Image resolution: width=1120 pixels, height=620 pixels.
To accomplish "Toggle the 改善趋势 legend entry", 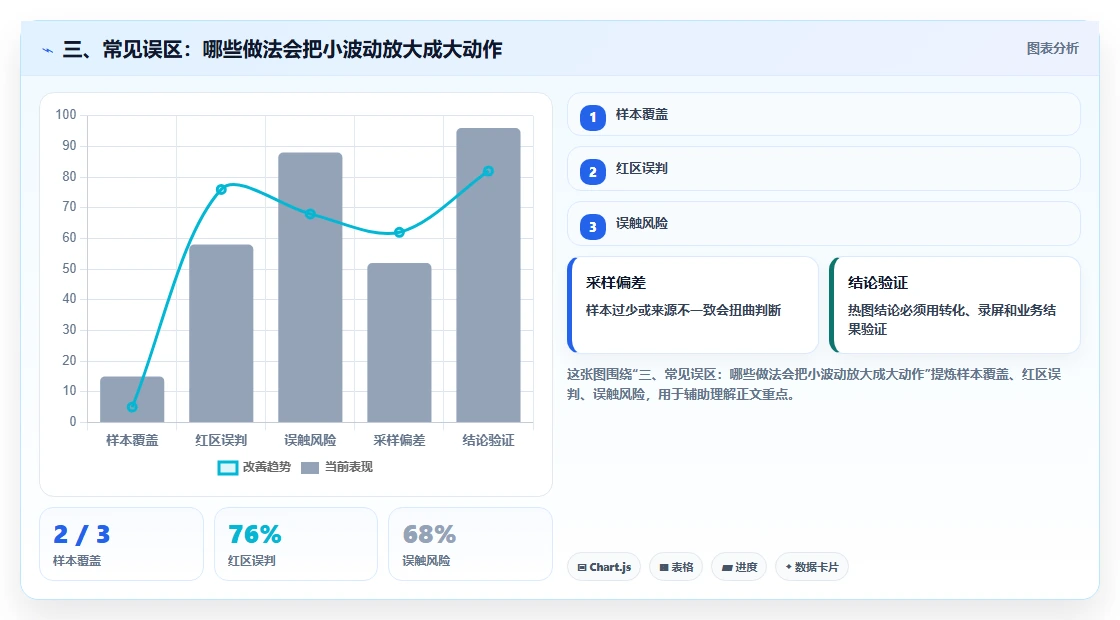I will coord(254,467).
